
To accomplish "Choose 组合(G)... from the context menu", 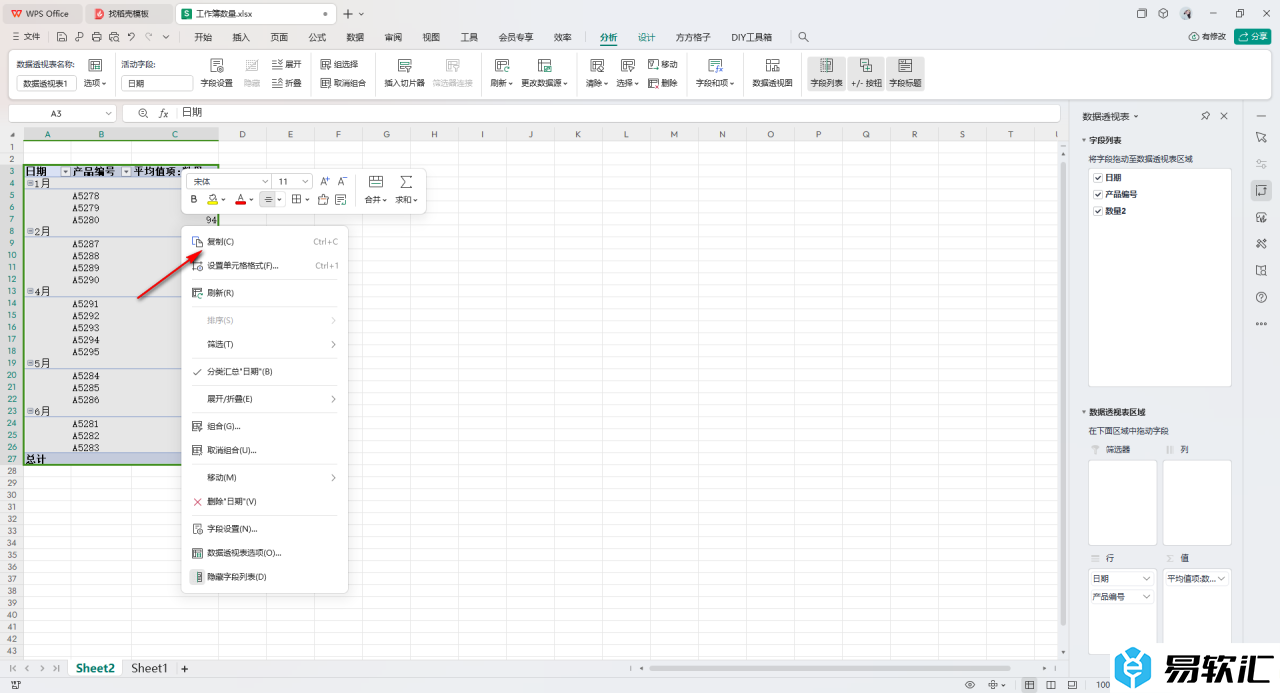I will tap(264, 426).
